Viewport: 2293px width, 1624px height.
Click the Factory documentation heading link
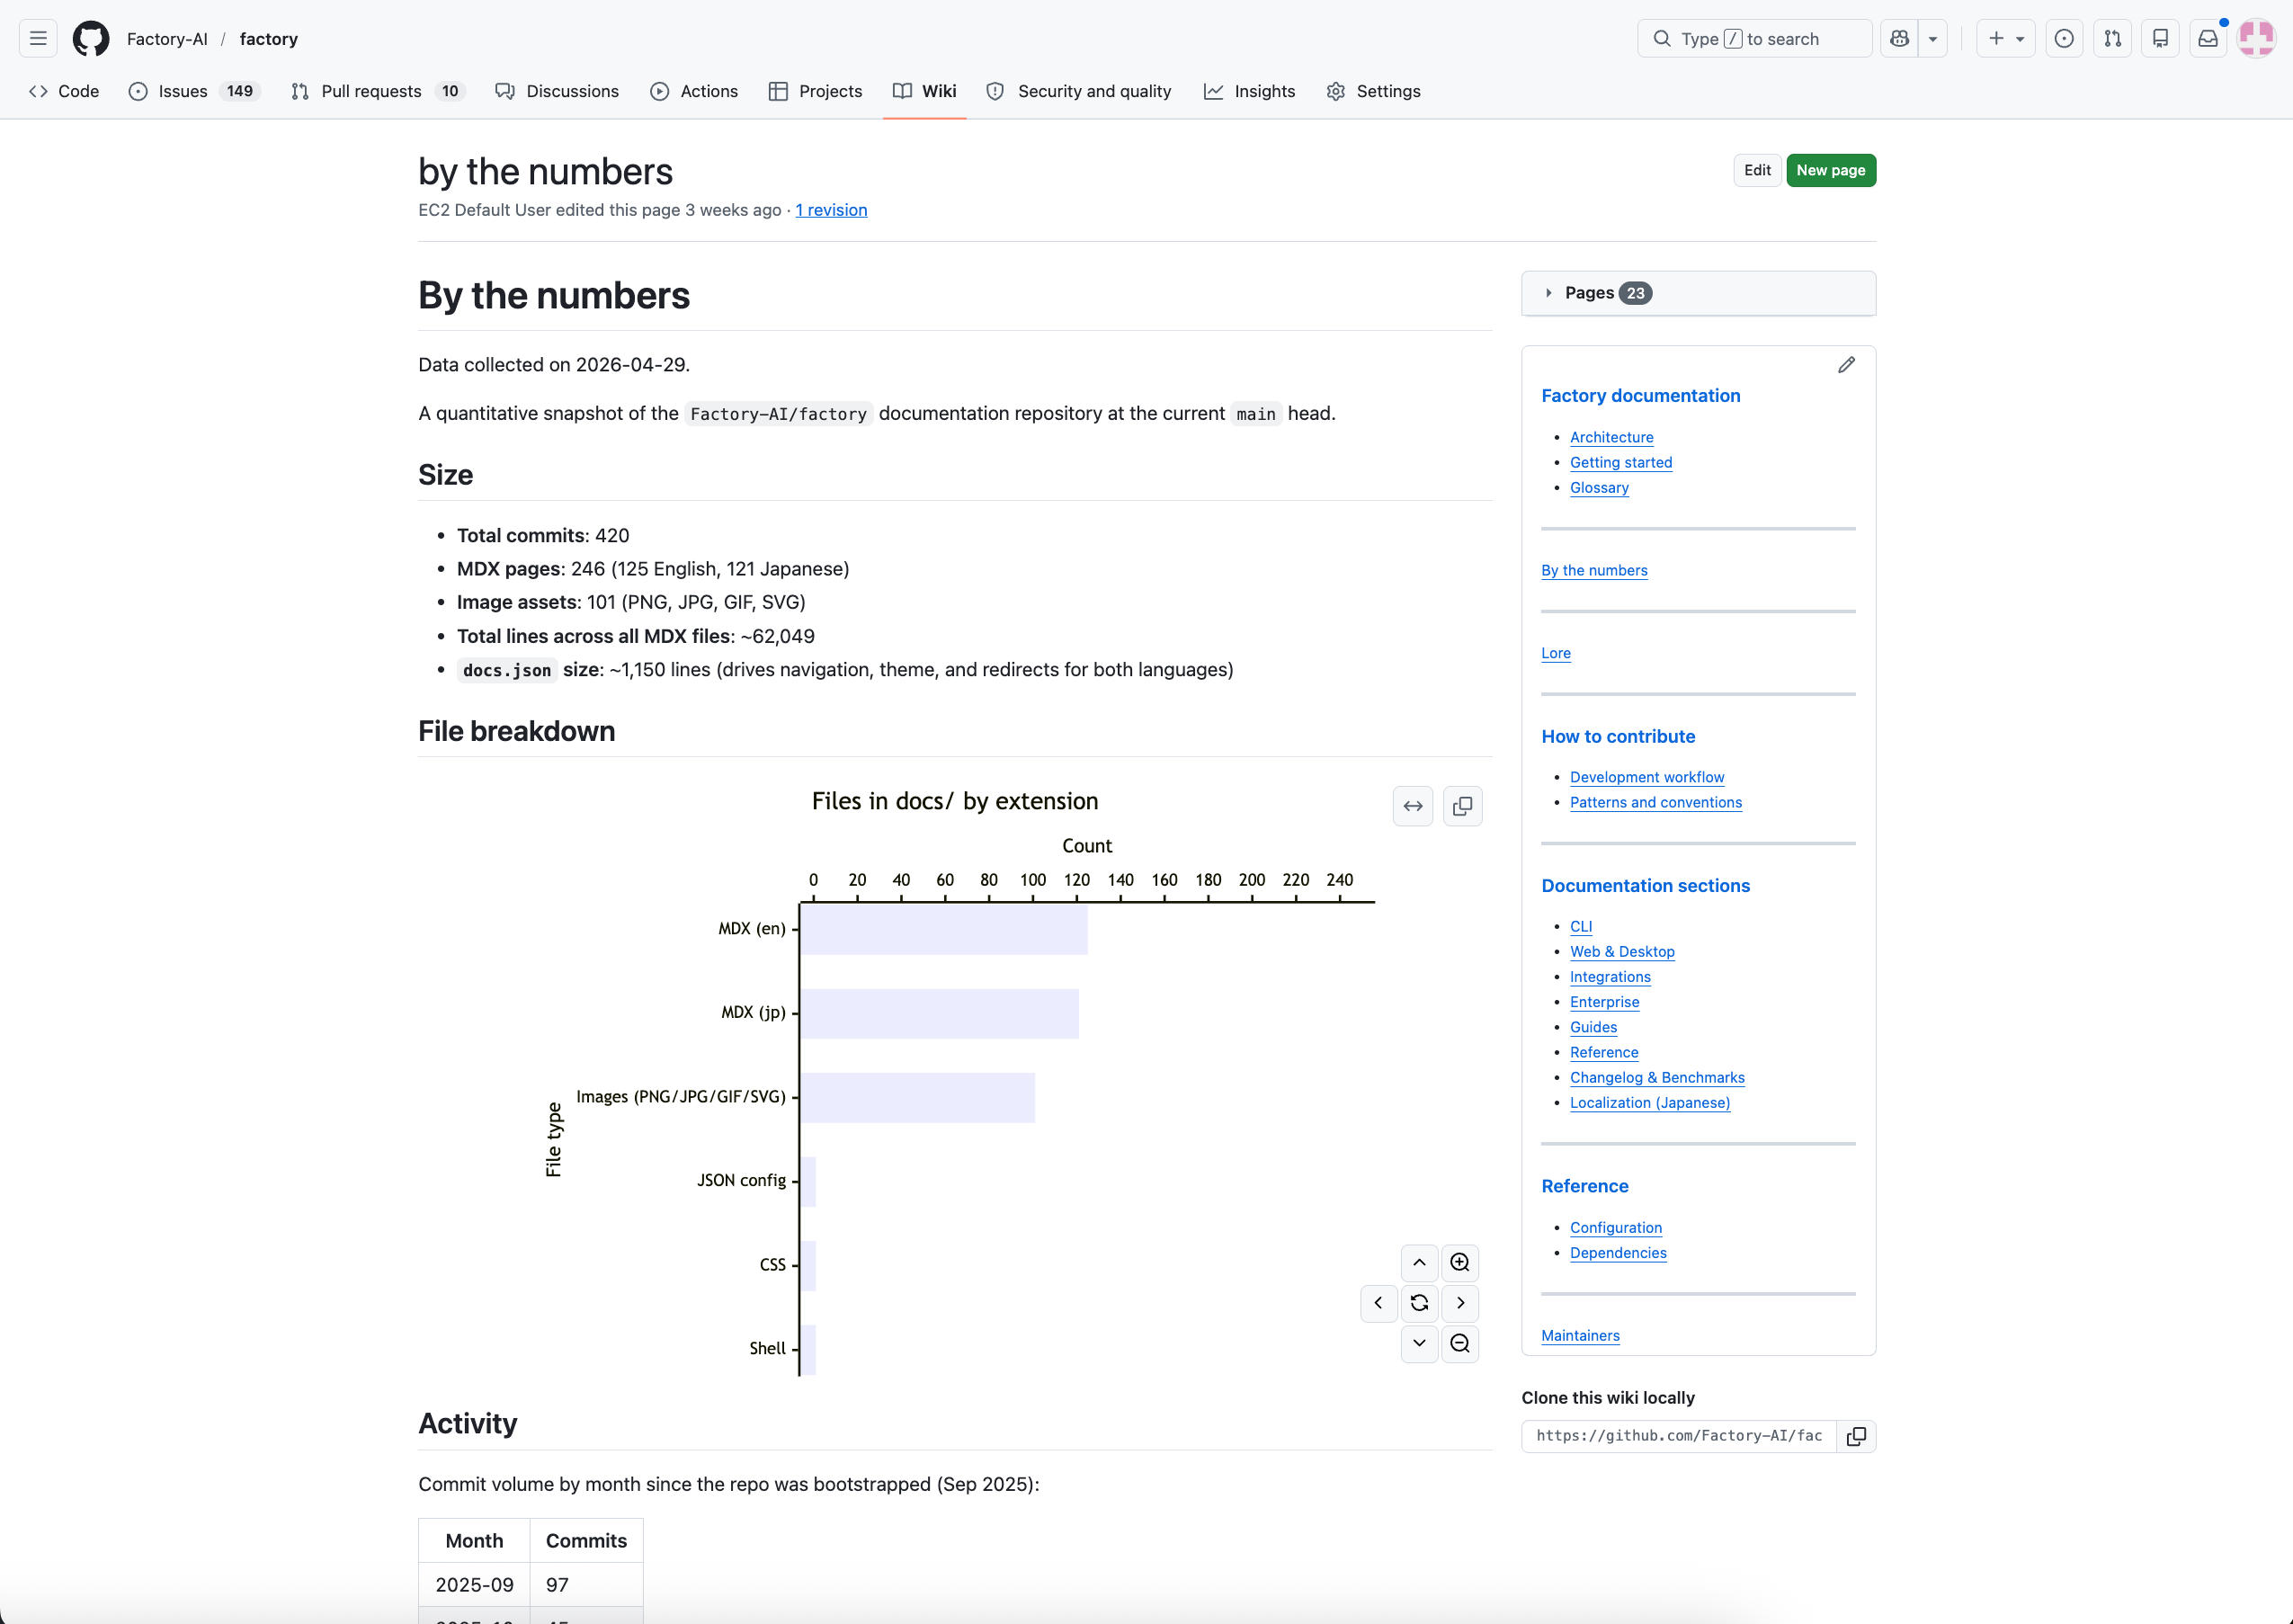(1640, 396)
